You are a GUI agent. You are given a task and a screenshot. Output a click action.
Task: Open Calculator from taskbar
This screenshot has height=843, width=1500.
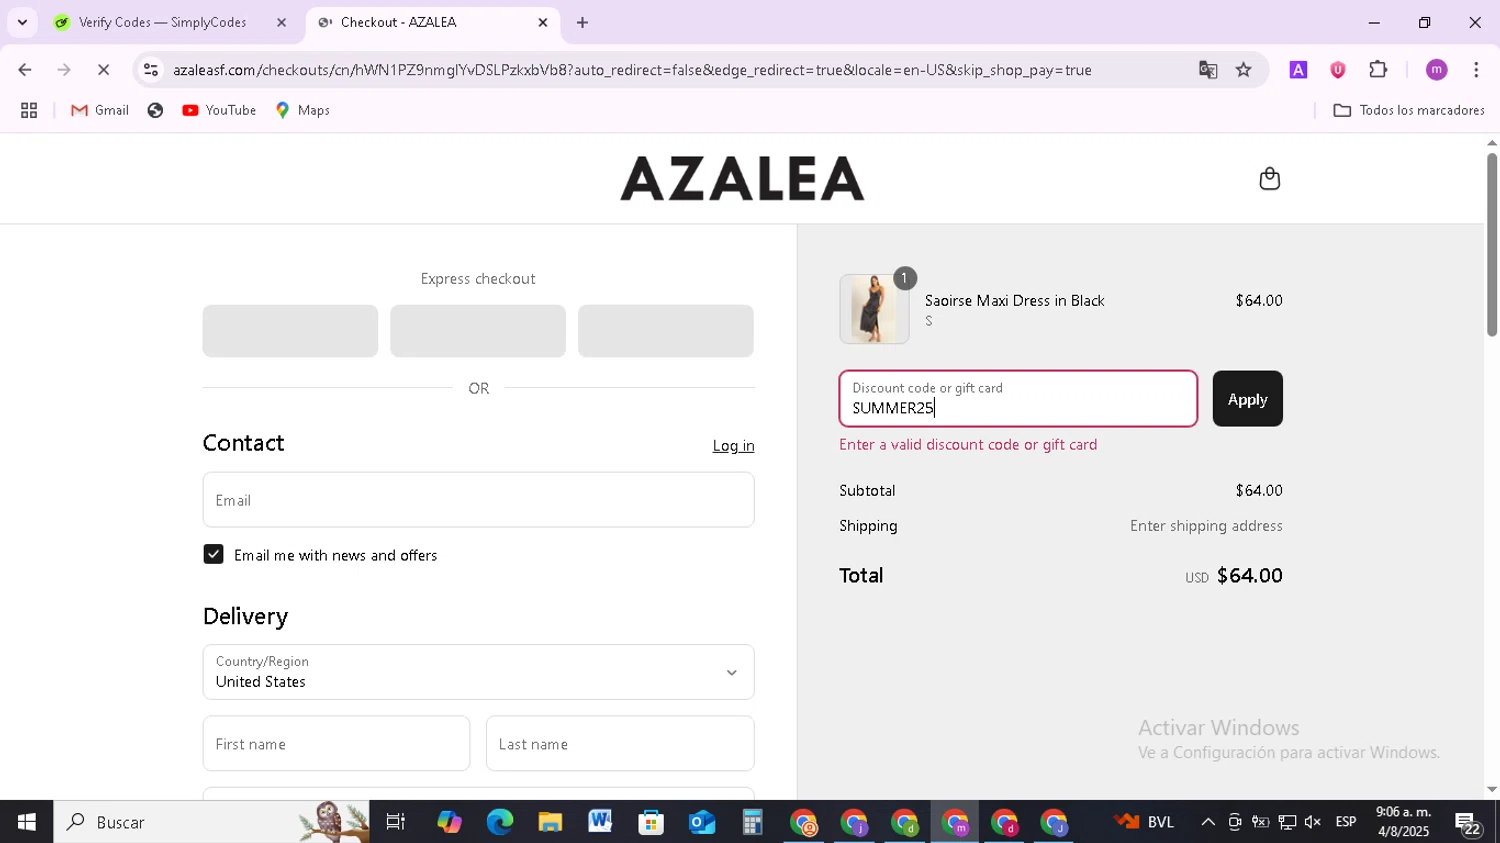(752, 822)
